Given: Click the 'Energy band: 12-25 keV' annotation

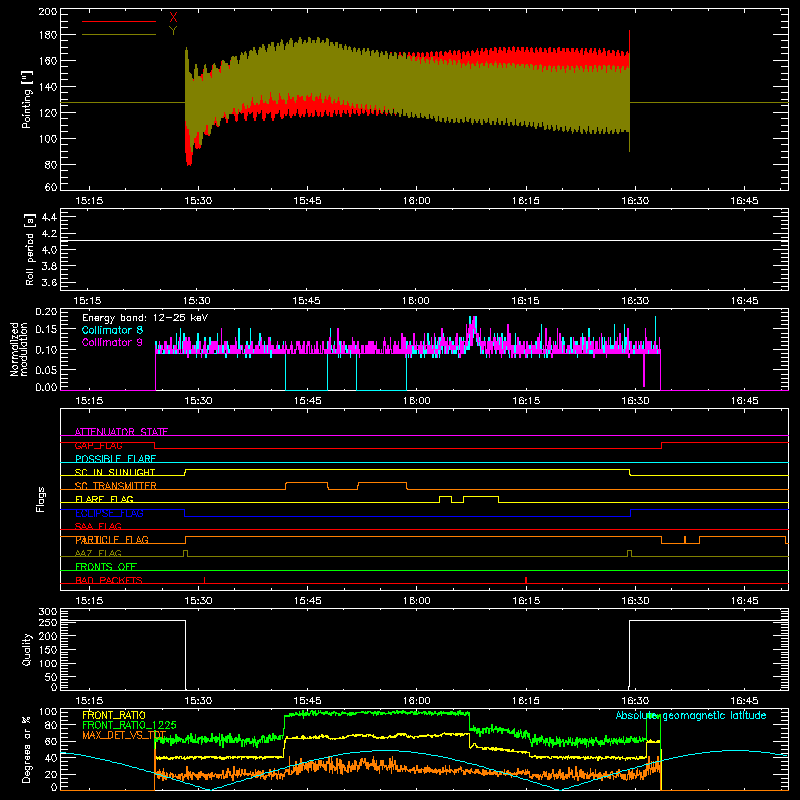Looking at the screenshot, I should [x=145, y=318].
